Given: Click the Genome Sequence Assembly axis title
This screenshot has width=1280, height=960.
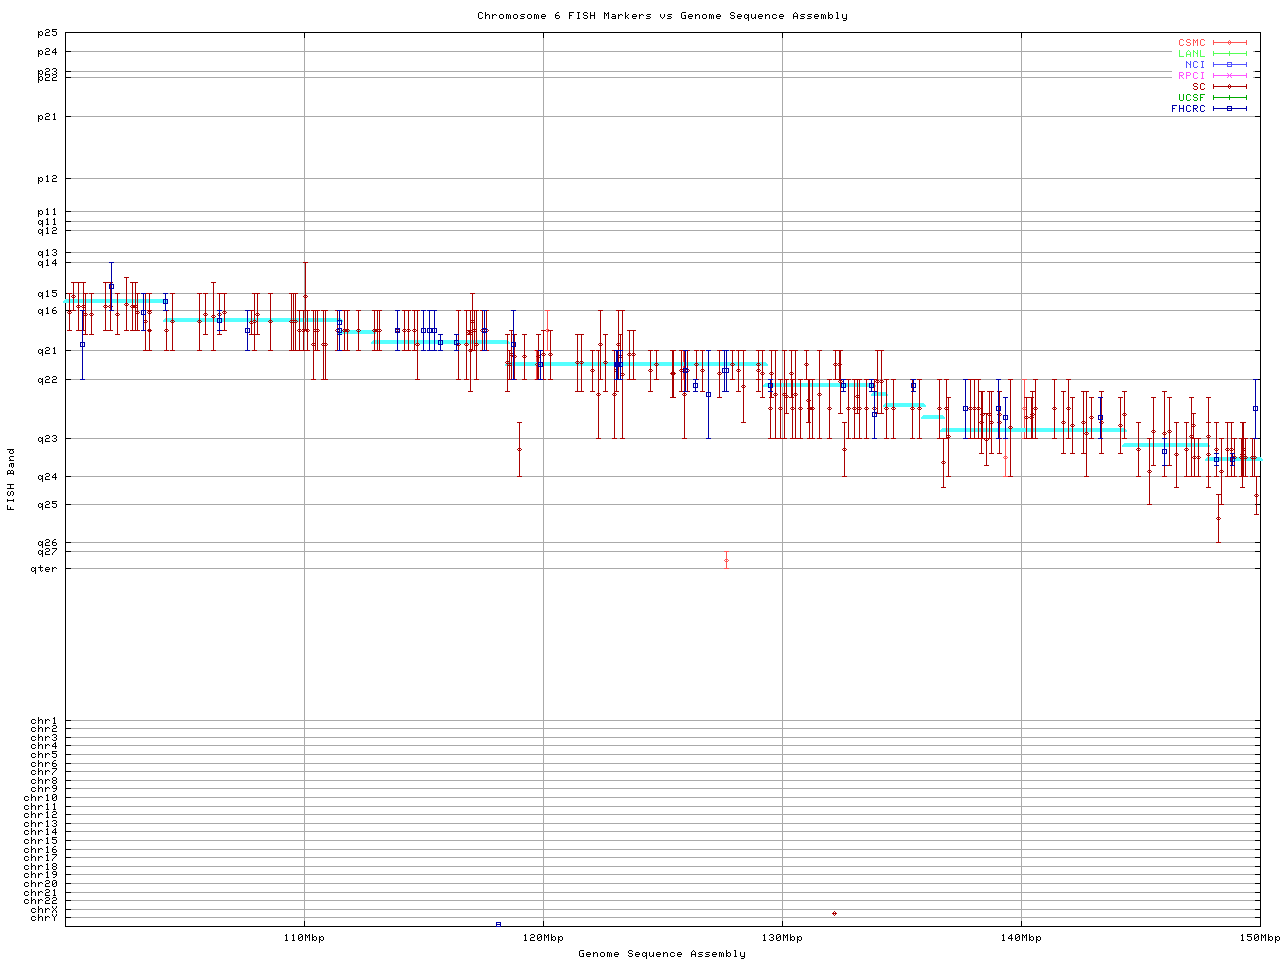Looking at the screenshot, I should pyautogui.click(x=662, y=954).
